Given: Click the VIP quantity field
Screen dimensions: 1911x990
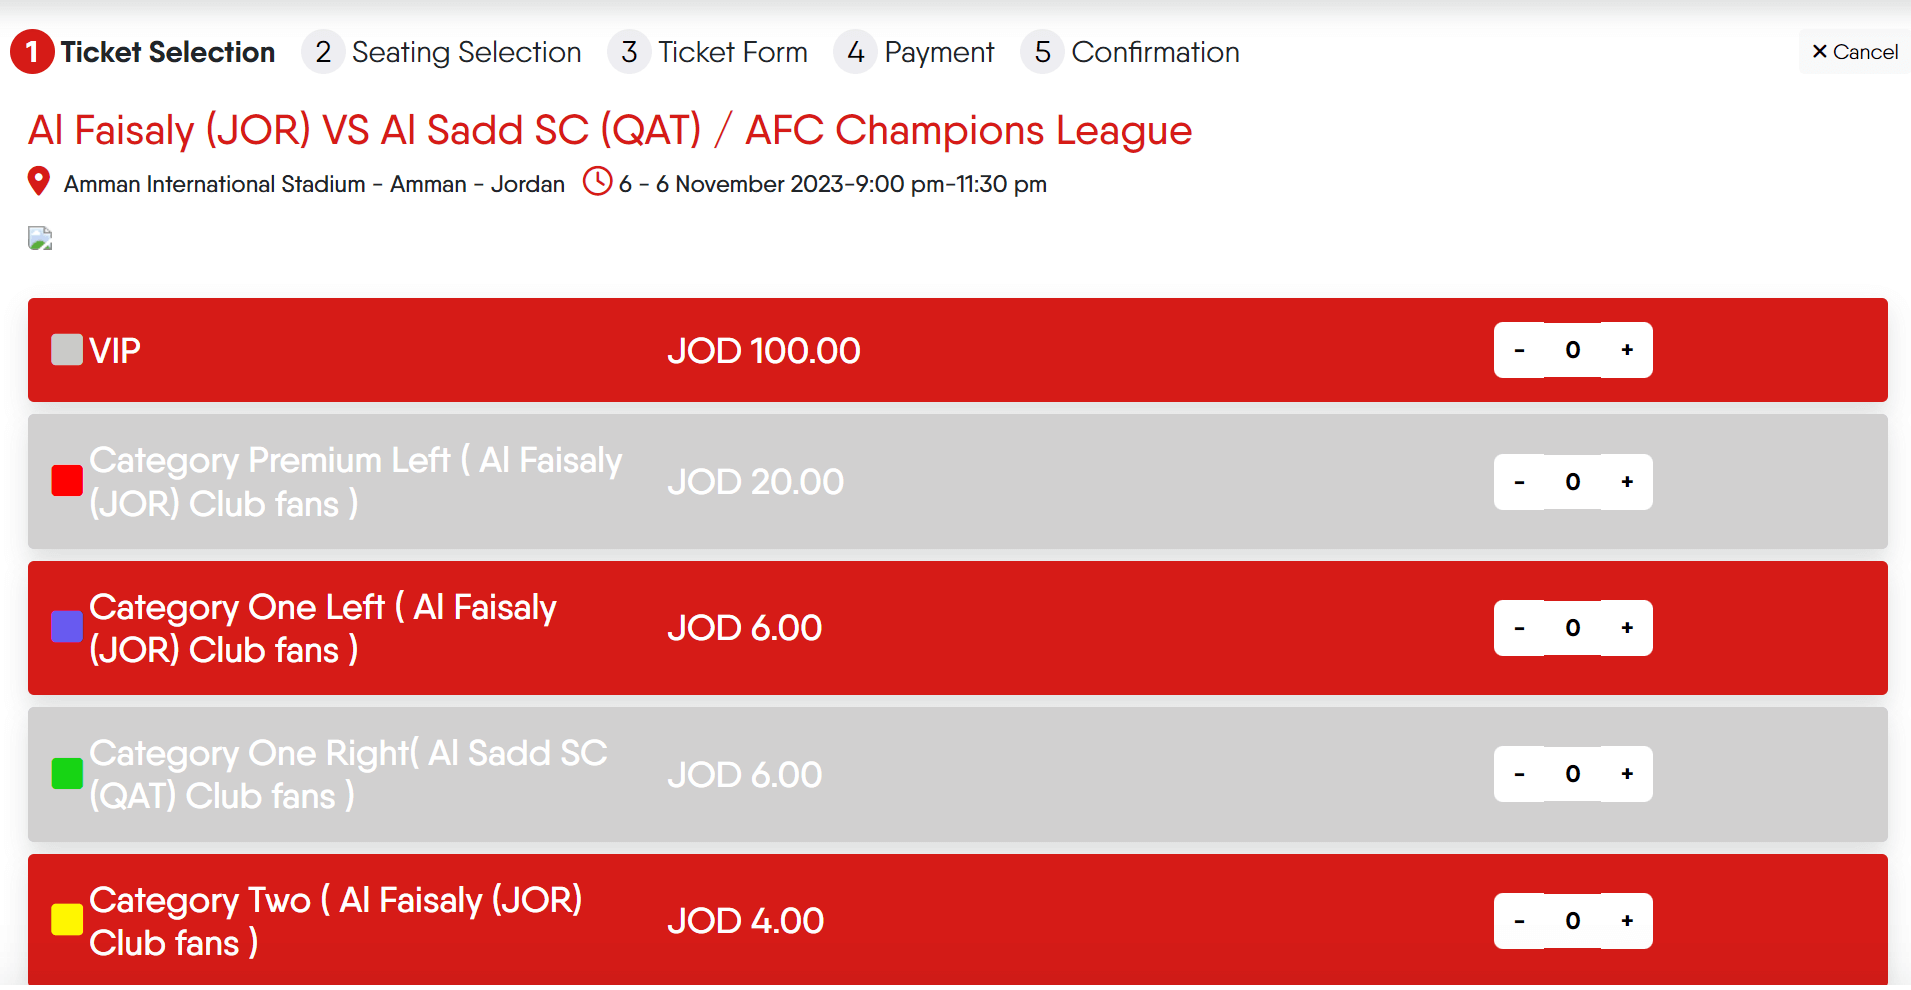Looking at the screenshot, I should 1573,350.
